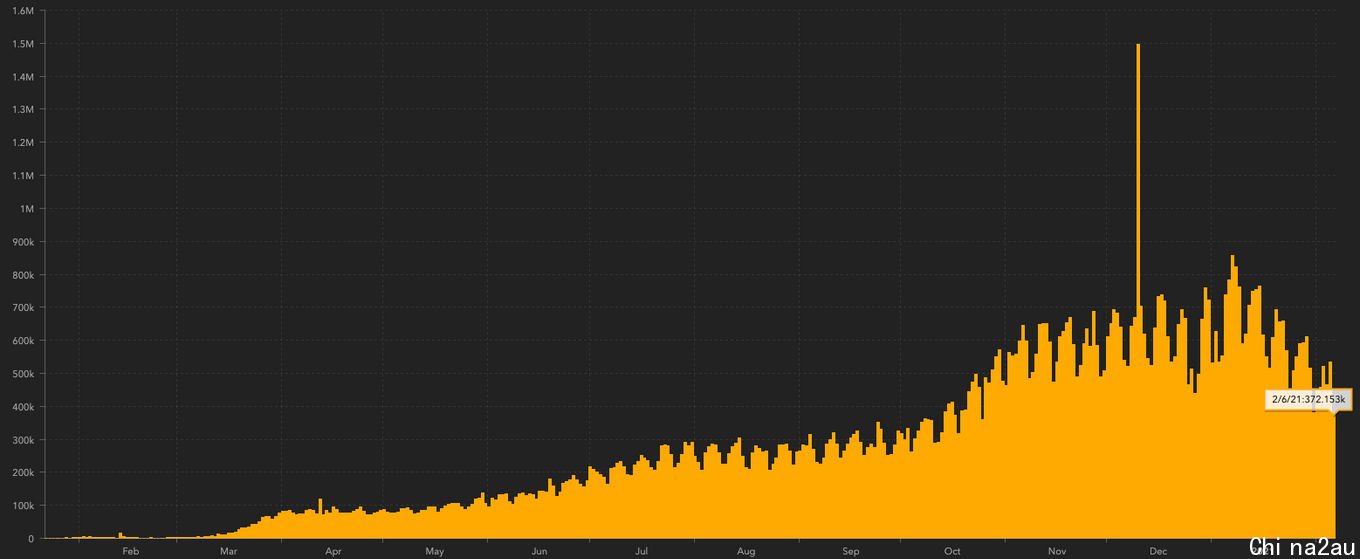Screen dimensions: 1360x559
Task: Click the Feb x-axis label
Action: tap(130, 551)
